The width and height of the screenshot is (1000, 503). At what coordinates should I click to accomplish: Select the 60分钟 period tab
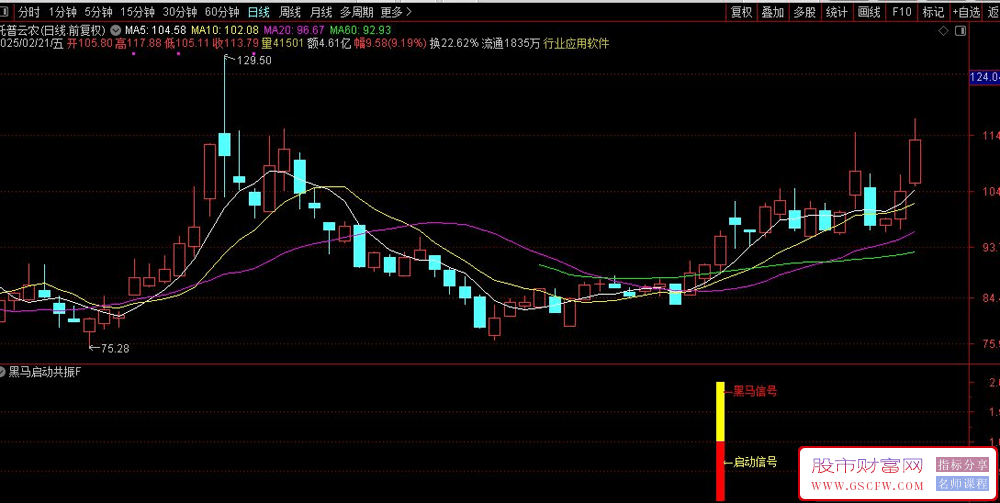[x=222, y=11]
